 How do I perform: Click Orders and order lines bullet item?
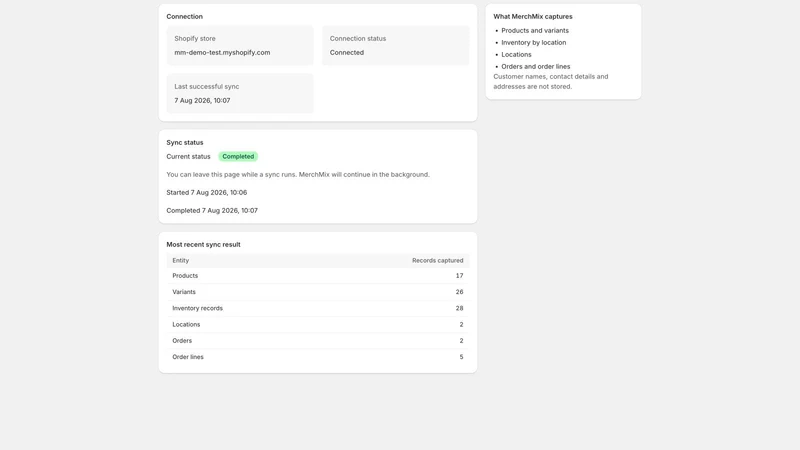tap(535, 66)
